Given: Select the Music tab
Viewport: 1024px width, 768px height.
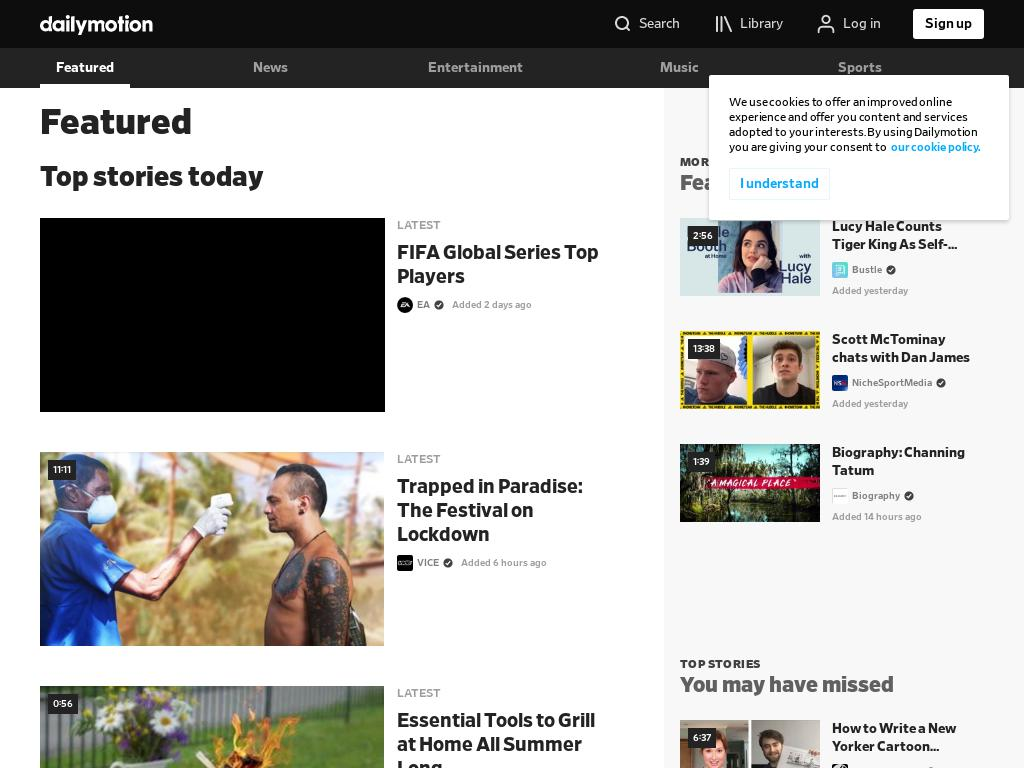Looking at the screenshot, I should click(x=679, y=68).
